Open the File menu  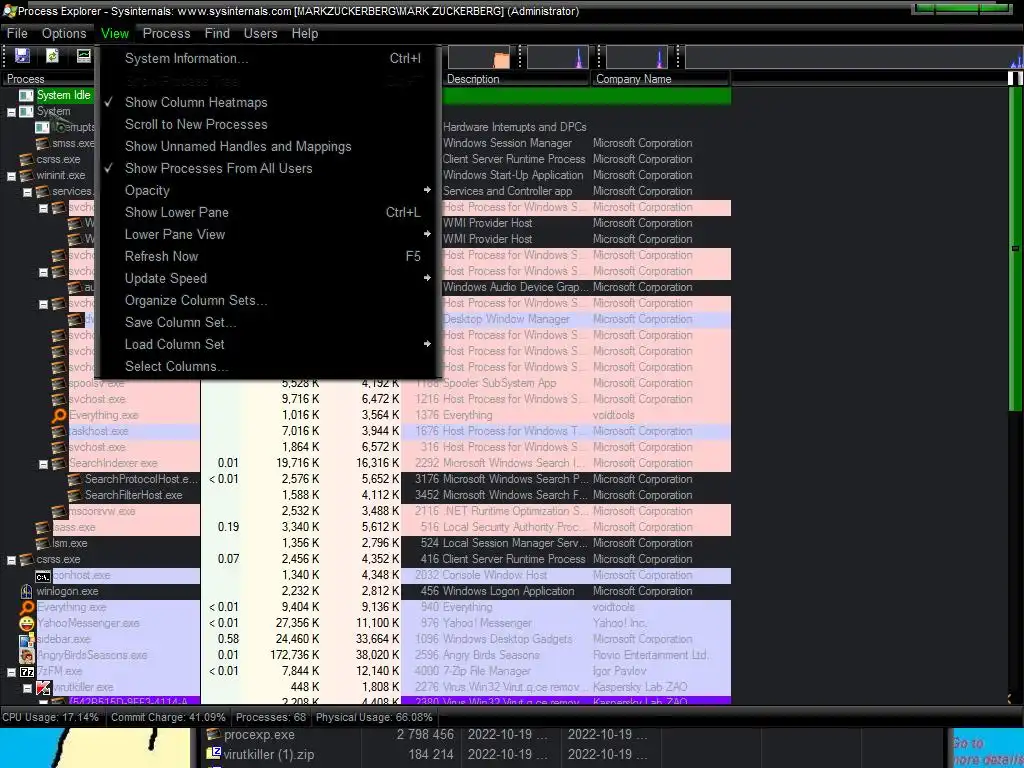point(17,33)
